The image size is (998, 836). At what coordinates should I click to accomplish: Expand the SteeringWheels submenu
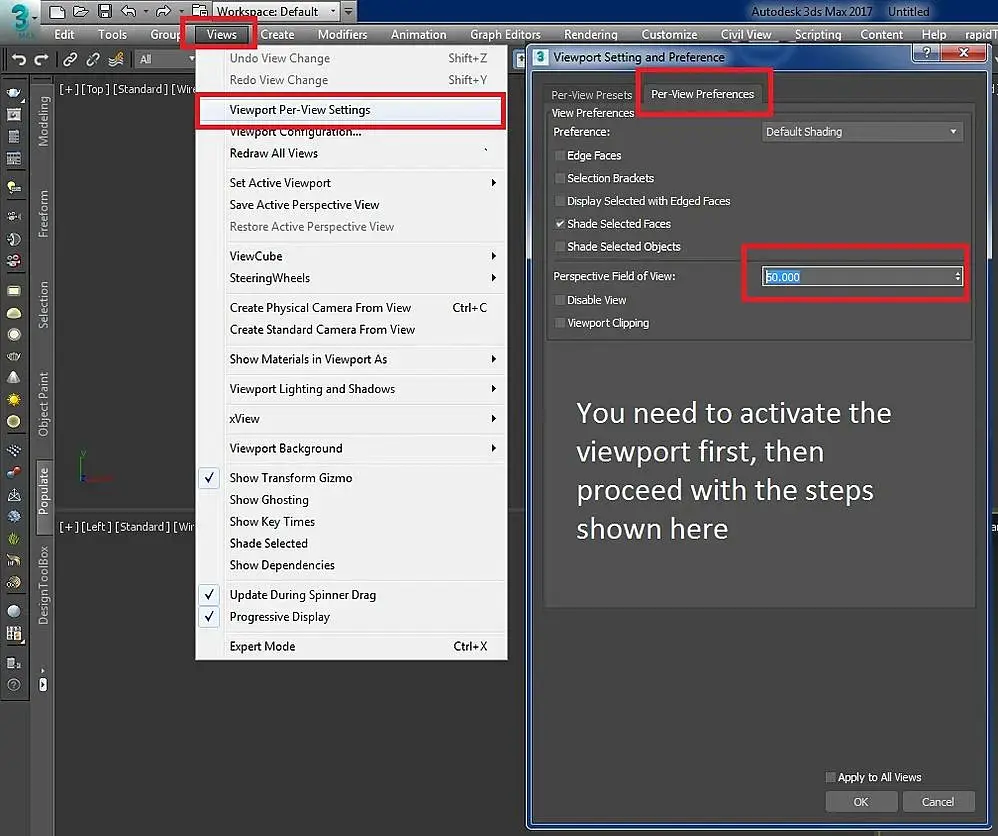tap(351, 278)
